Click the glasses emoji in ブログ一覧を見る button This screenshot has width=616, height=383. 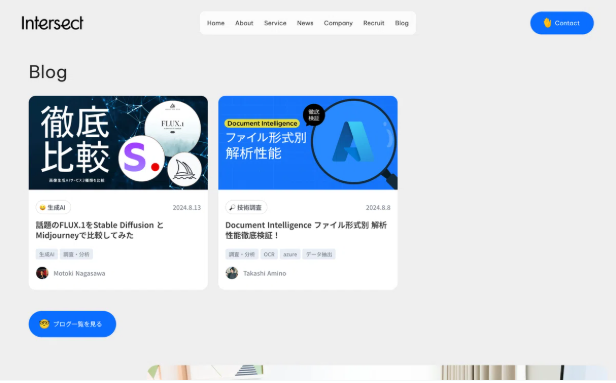coord(44,324)
